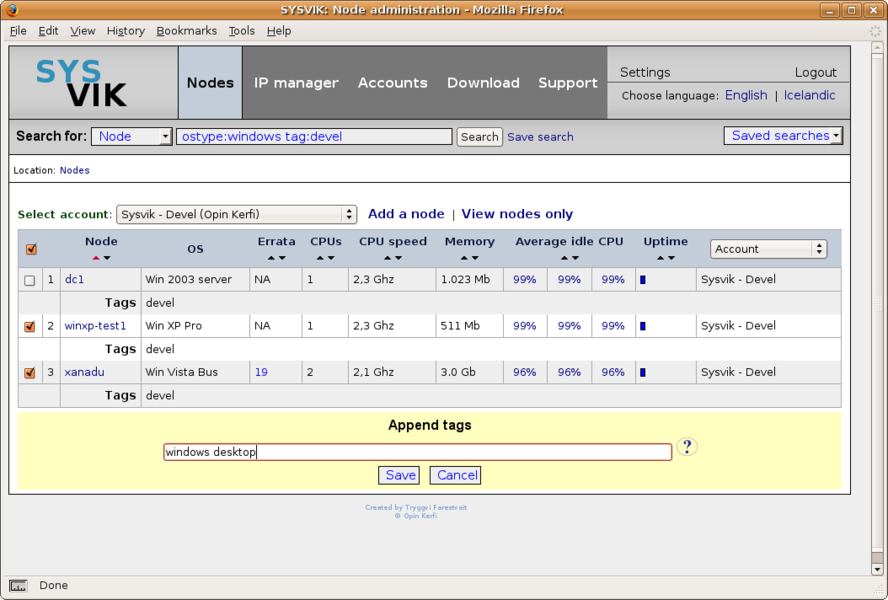Screen dimensions: 888x600
Task: Click the Search button
Action: pos(480,137)
